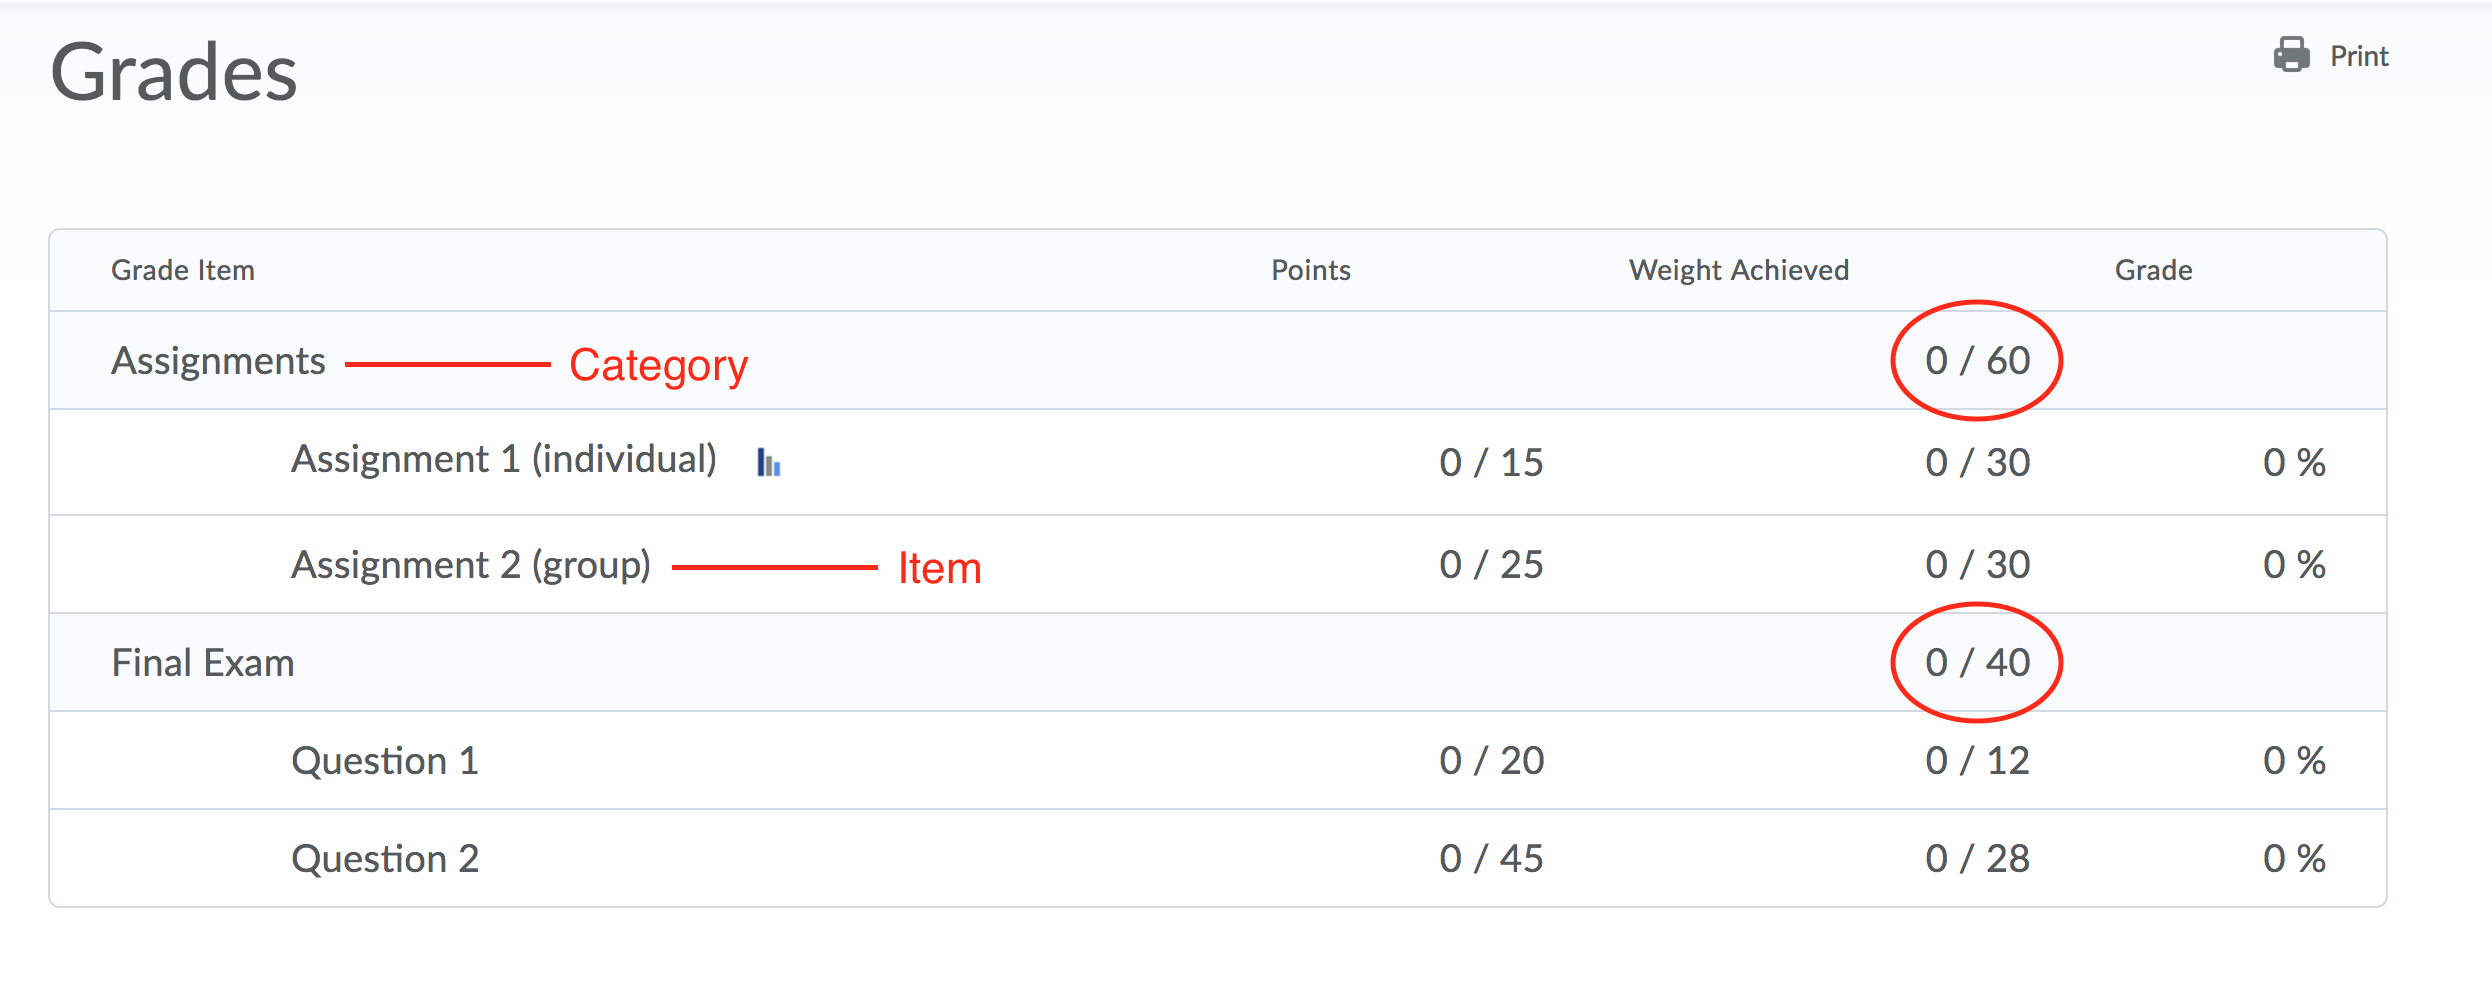Viewport: 2492px width, 986px height.
Task: Click the printer icon
Action: 2291,55
